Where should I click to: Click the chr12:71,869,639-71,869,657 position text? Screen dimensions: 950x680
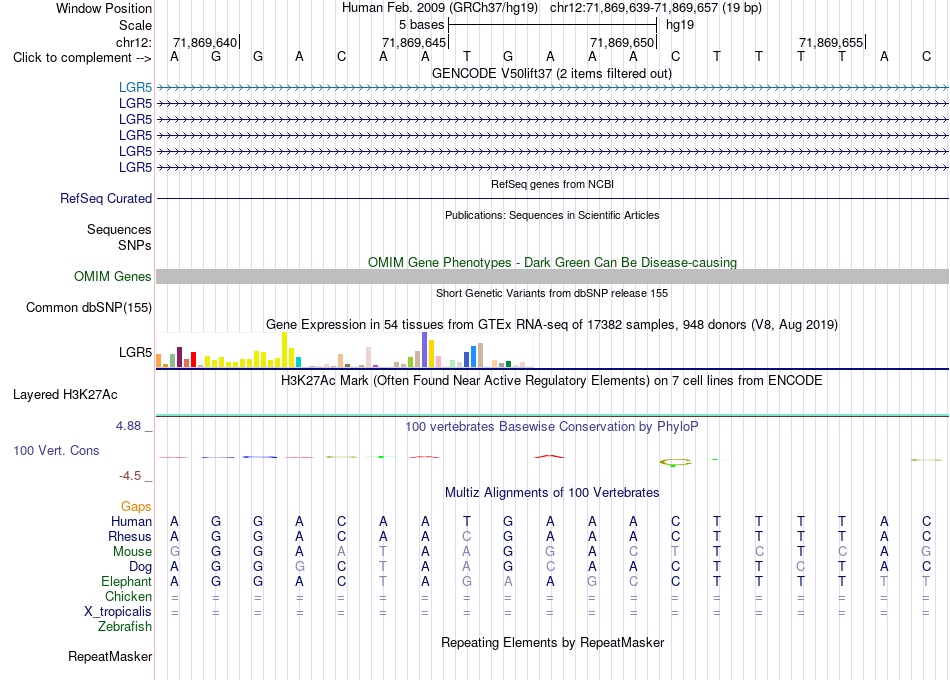click(x=656, y=8)
